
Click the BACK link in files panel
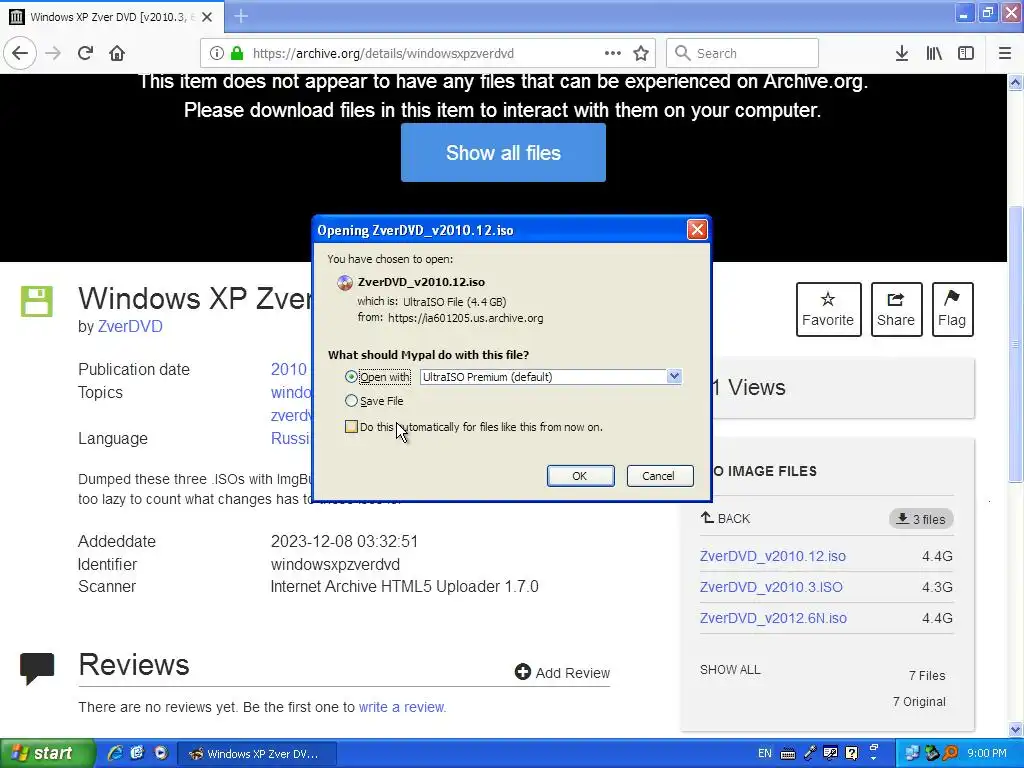[x=725, y=519]
